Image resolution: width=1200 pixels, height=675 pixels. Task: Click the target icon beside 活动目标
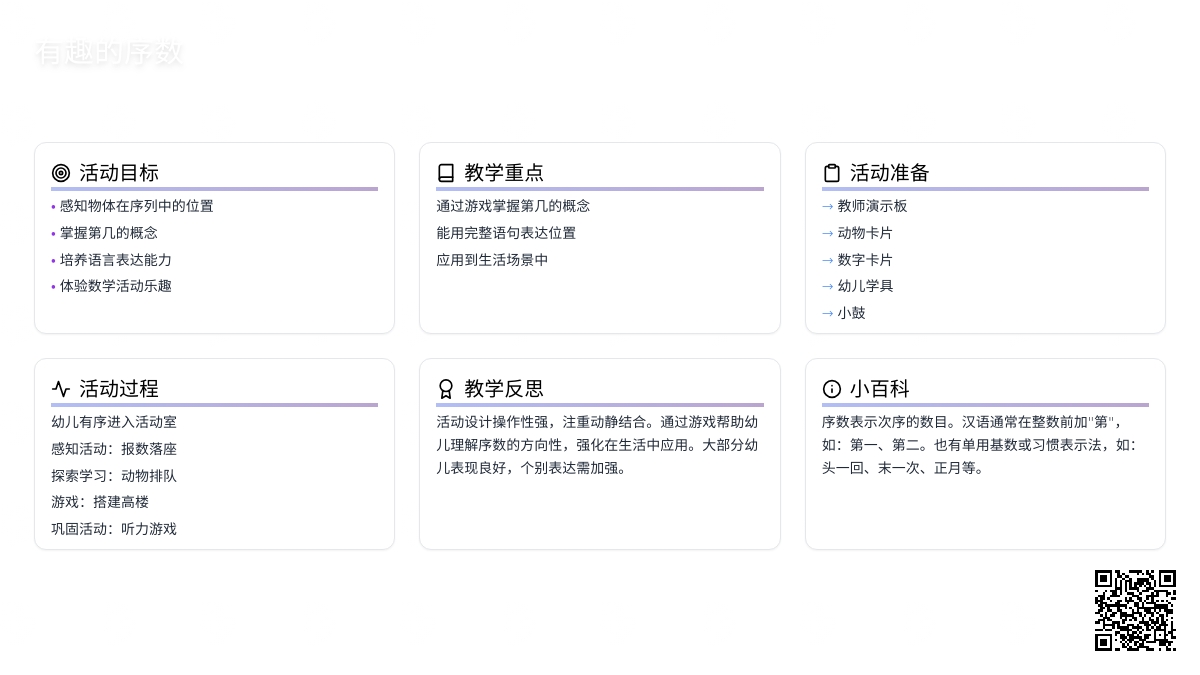tap(61, 173)
